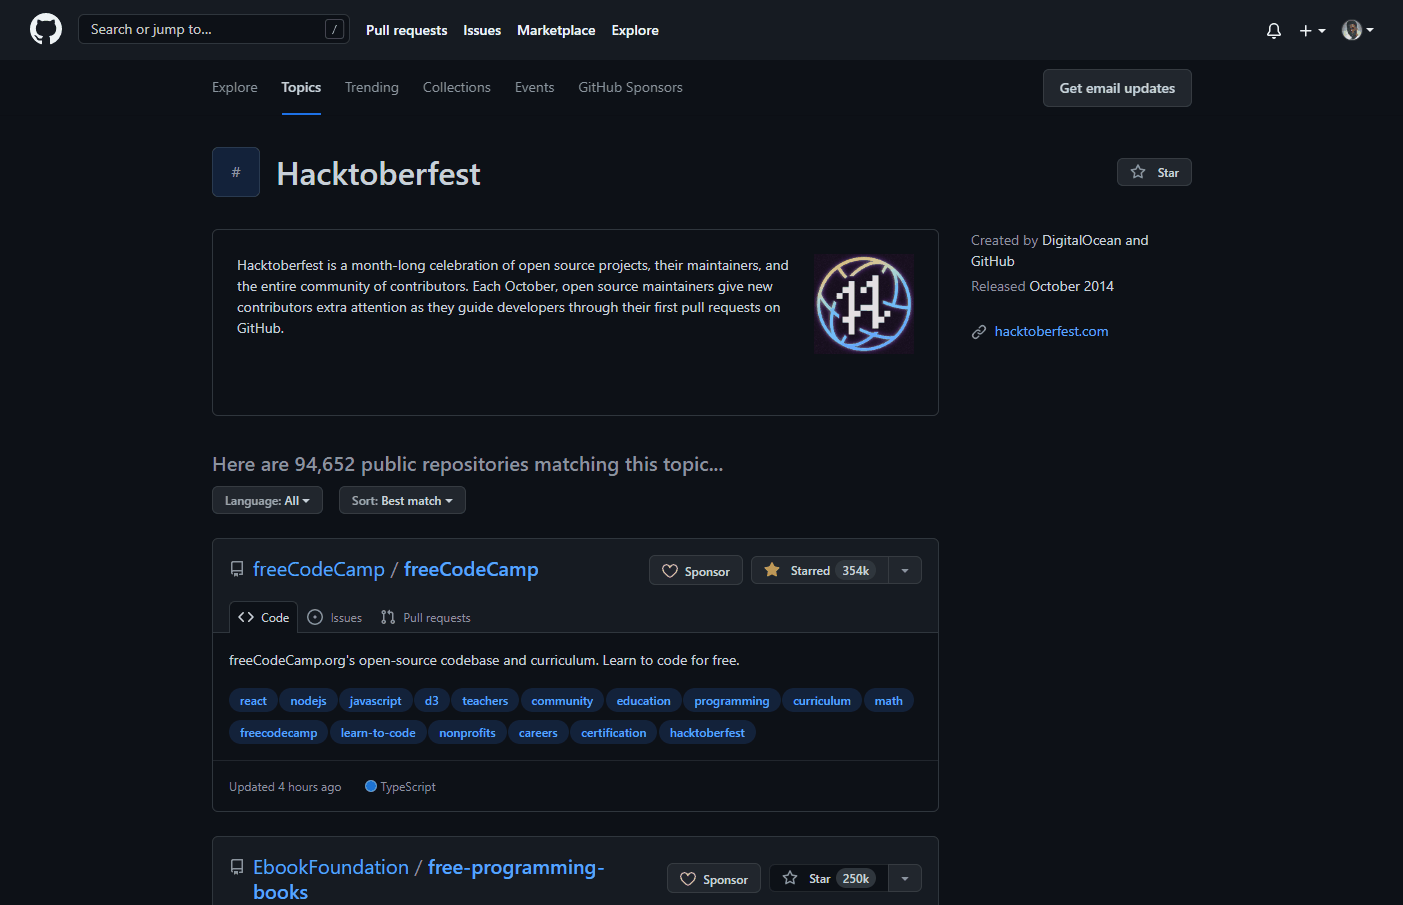Expand the caret next to the Starred count

[904, 569]
